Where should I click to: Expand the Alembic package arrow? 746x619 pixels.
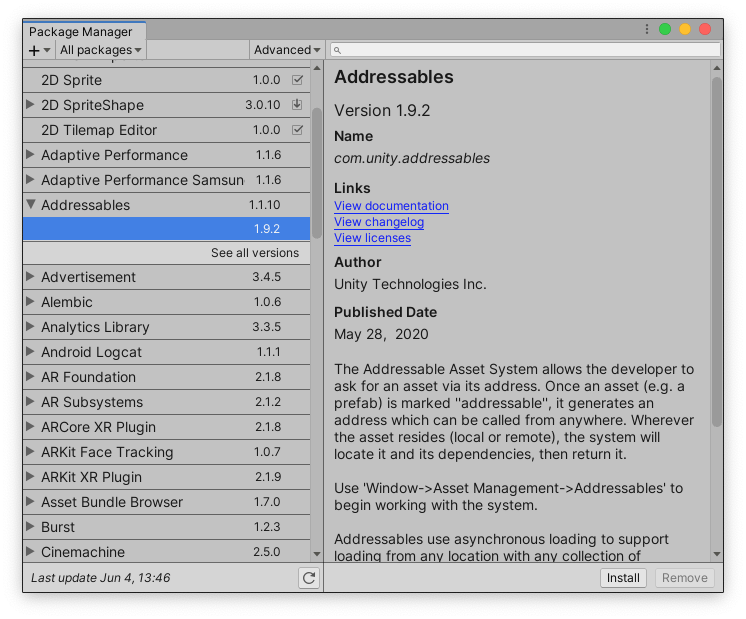point(30,301)
